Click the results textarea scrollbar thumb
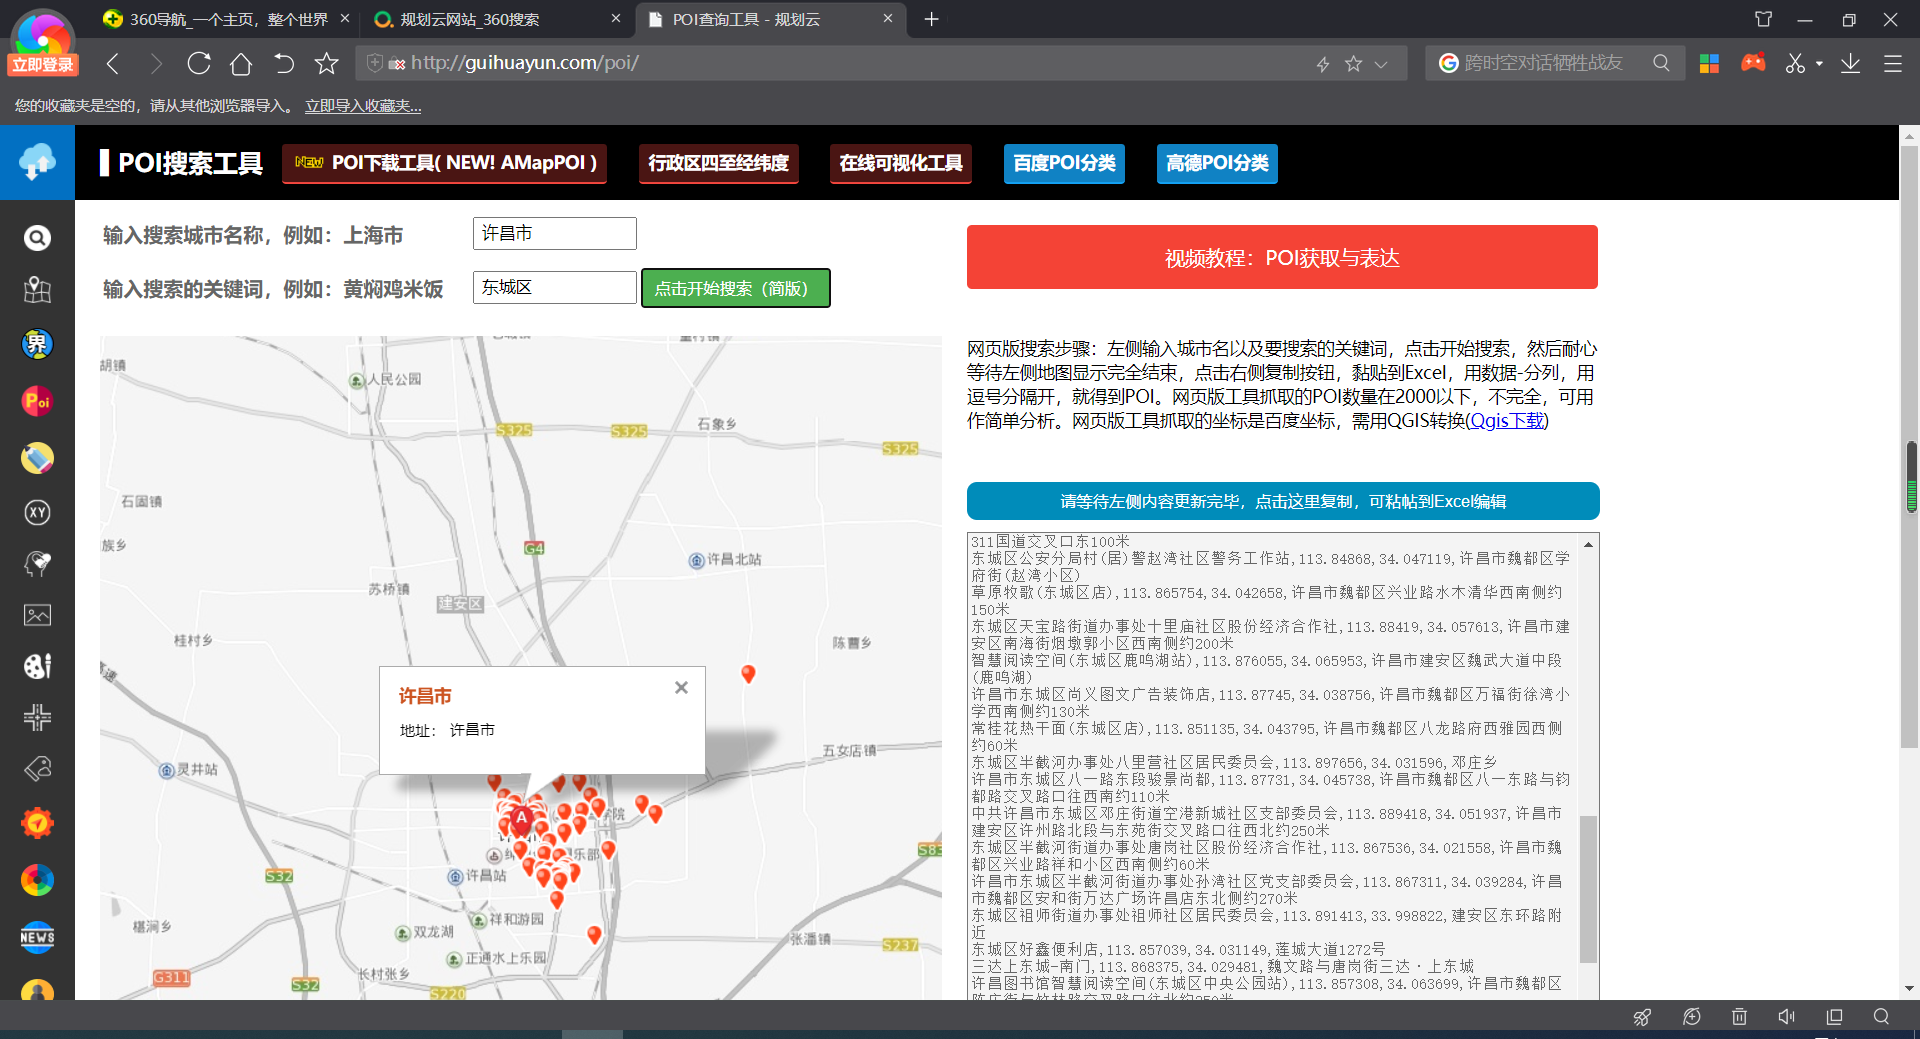This screenshot has height=1039, width=1920. (1588, 888)
